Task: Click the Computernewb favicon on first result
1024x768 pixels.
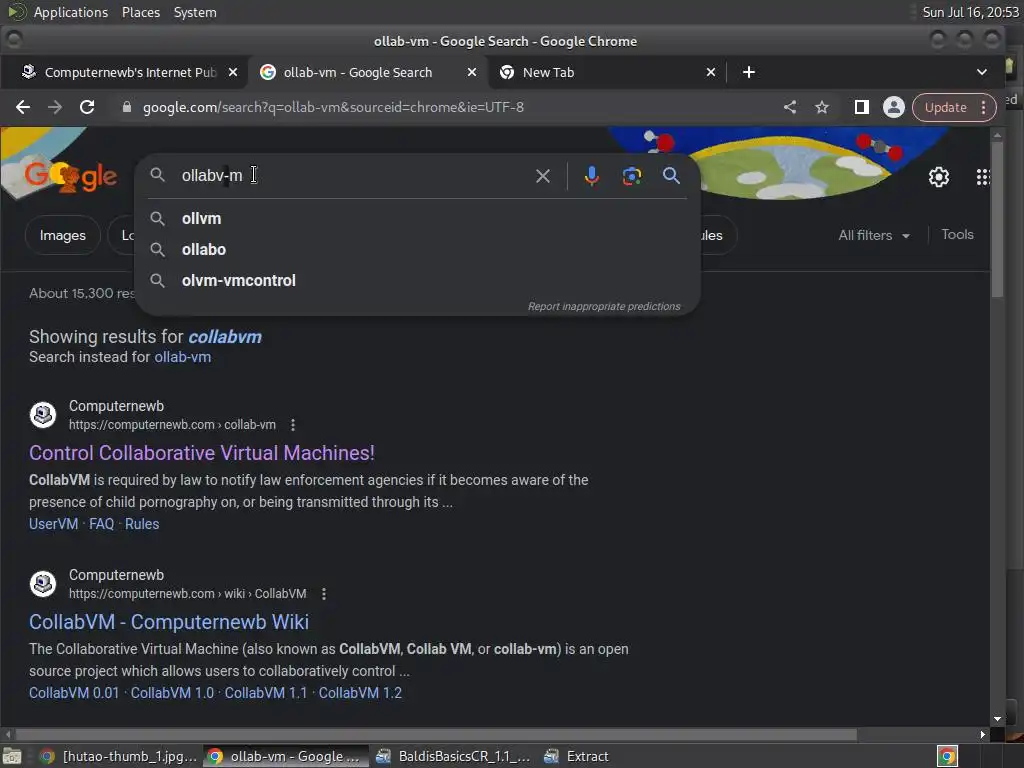Action: point(43,415)
